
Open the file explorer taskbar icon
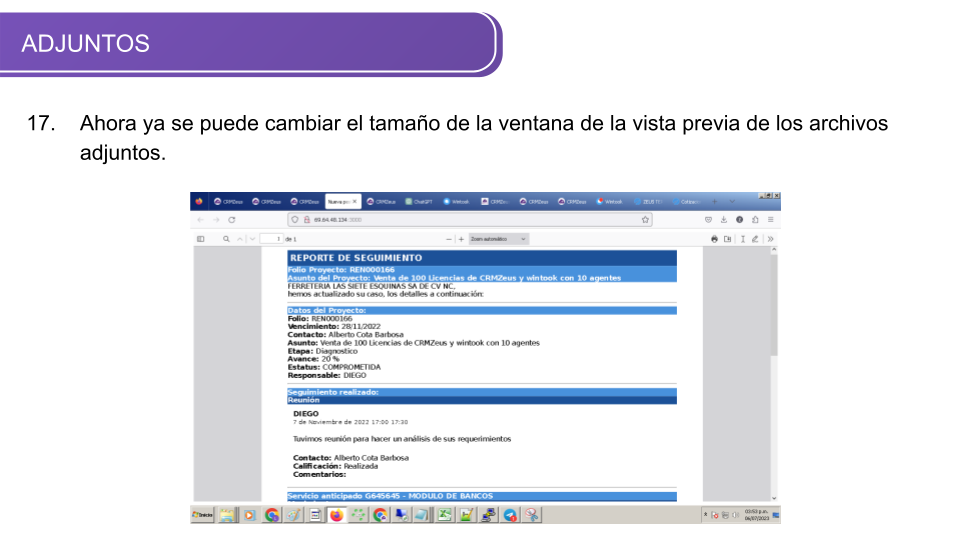pyautogui.click(x=227, y=516)
